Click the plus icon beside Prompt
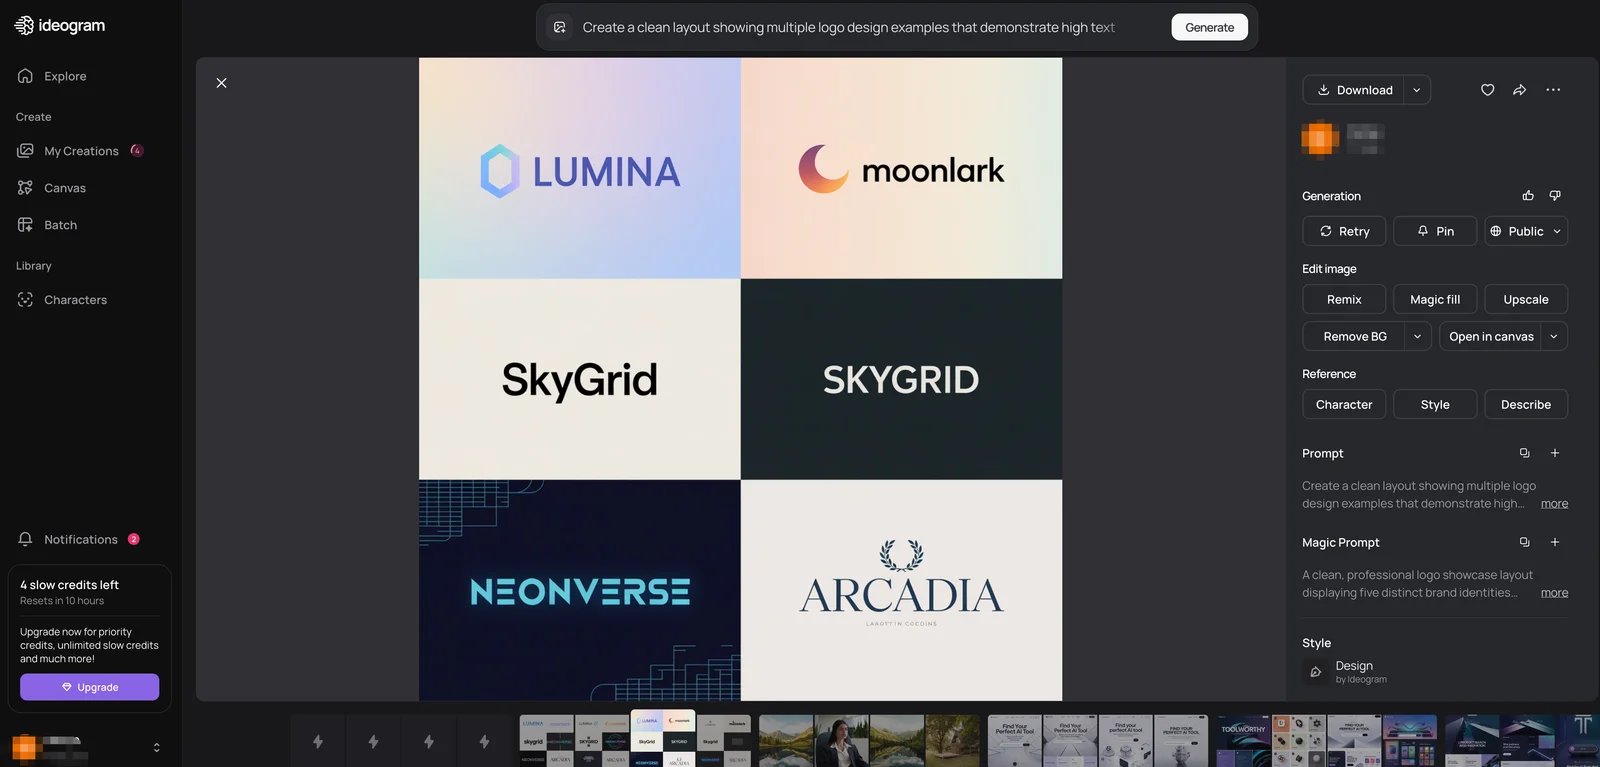This screenshot has height=767, width=1600. point(1555,453)
